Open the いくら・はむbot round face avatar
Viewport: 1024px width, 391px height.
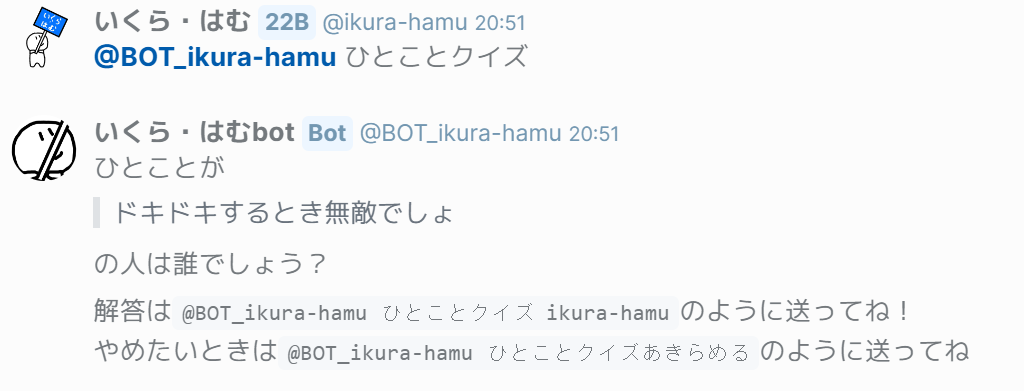(x=44, y=150)
